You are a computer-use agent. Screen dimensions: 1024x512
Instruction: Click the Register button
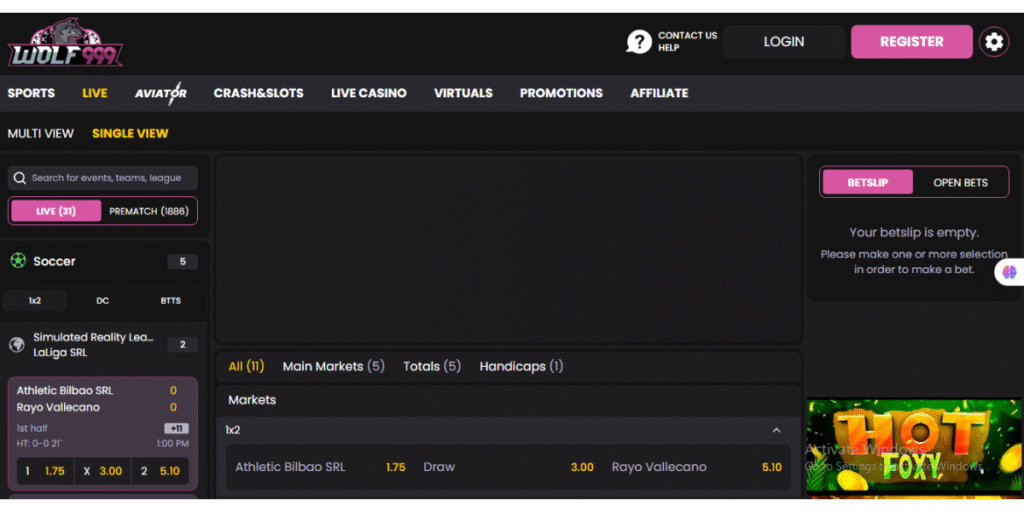pyautogui.click(x=911, y=42)
